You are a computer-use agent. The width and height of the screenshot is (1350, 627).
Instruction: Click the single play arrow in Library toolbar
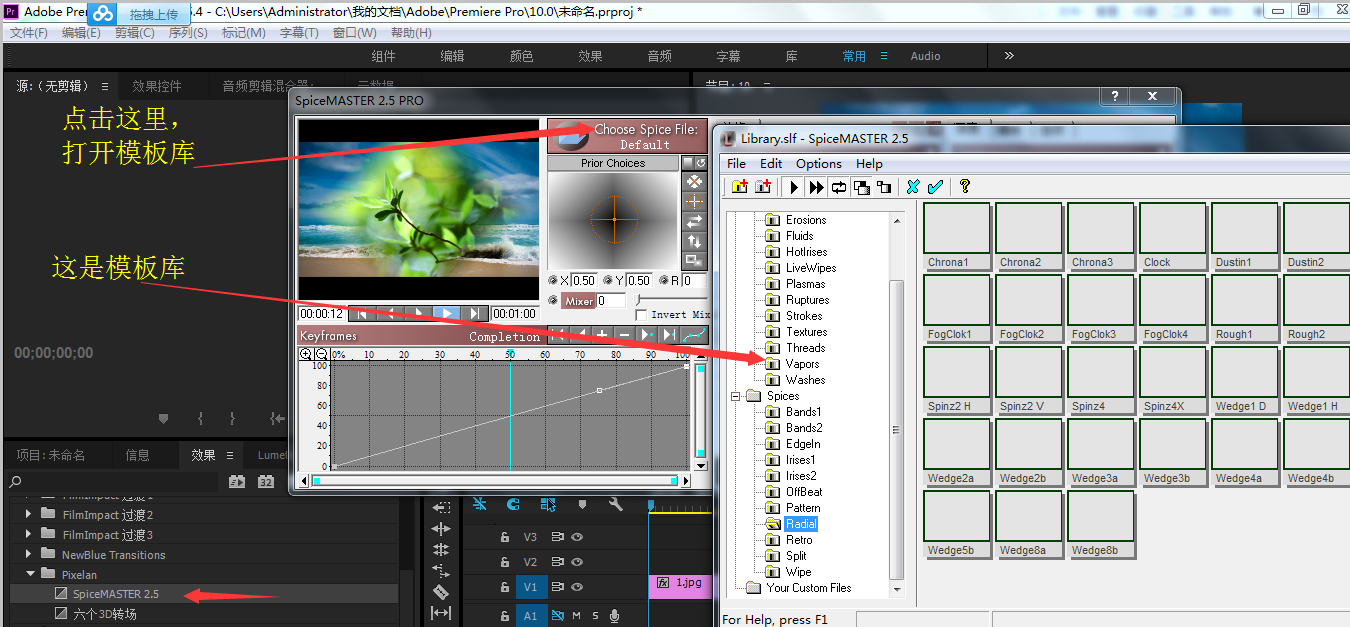tap(794, 186)
